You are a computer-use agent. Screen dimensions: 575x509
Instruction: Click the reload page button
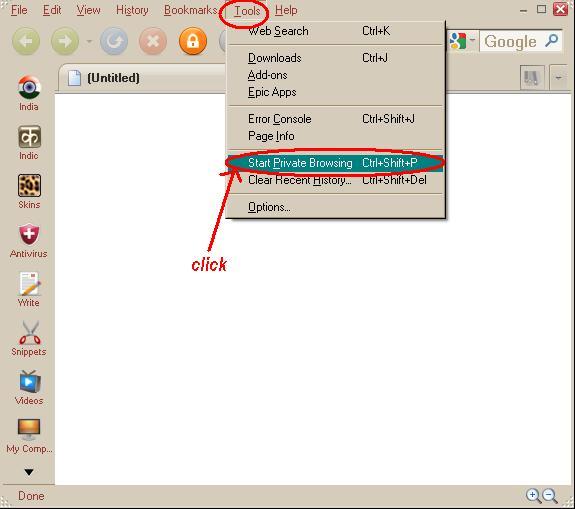[114, 41]
